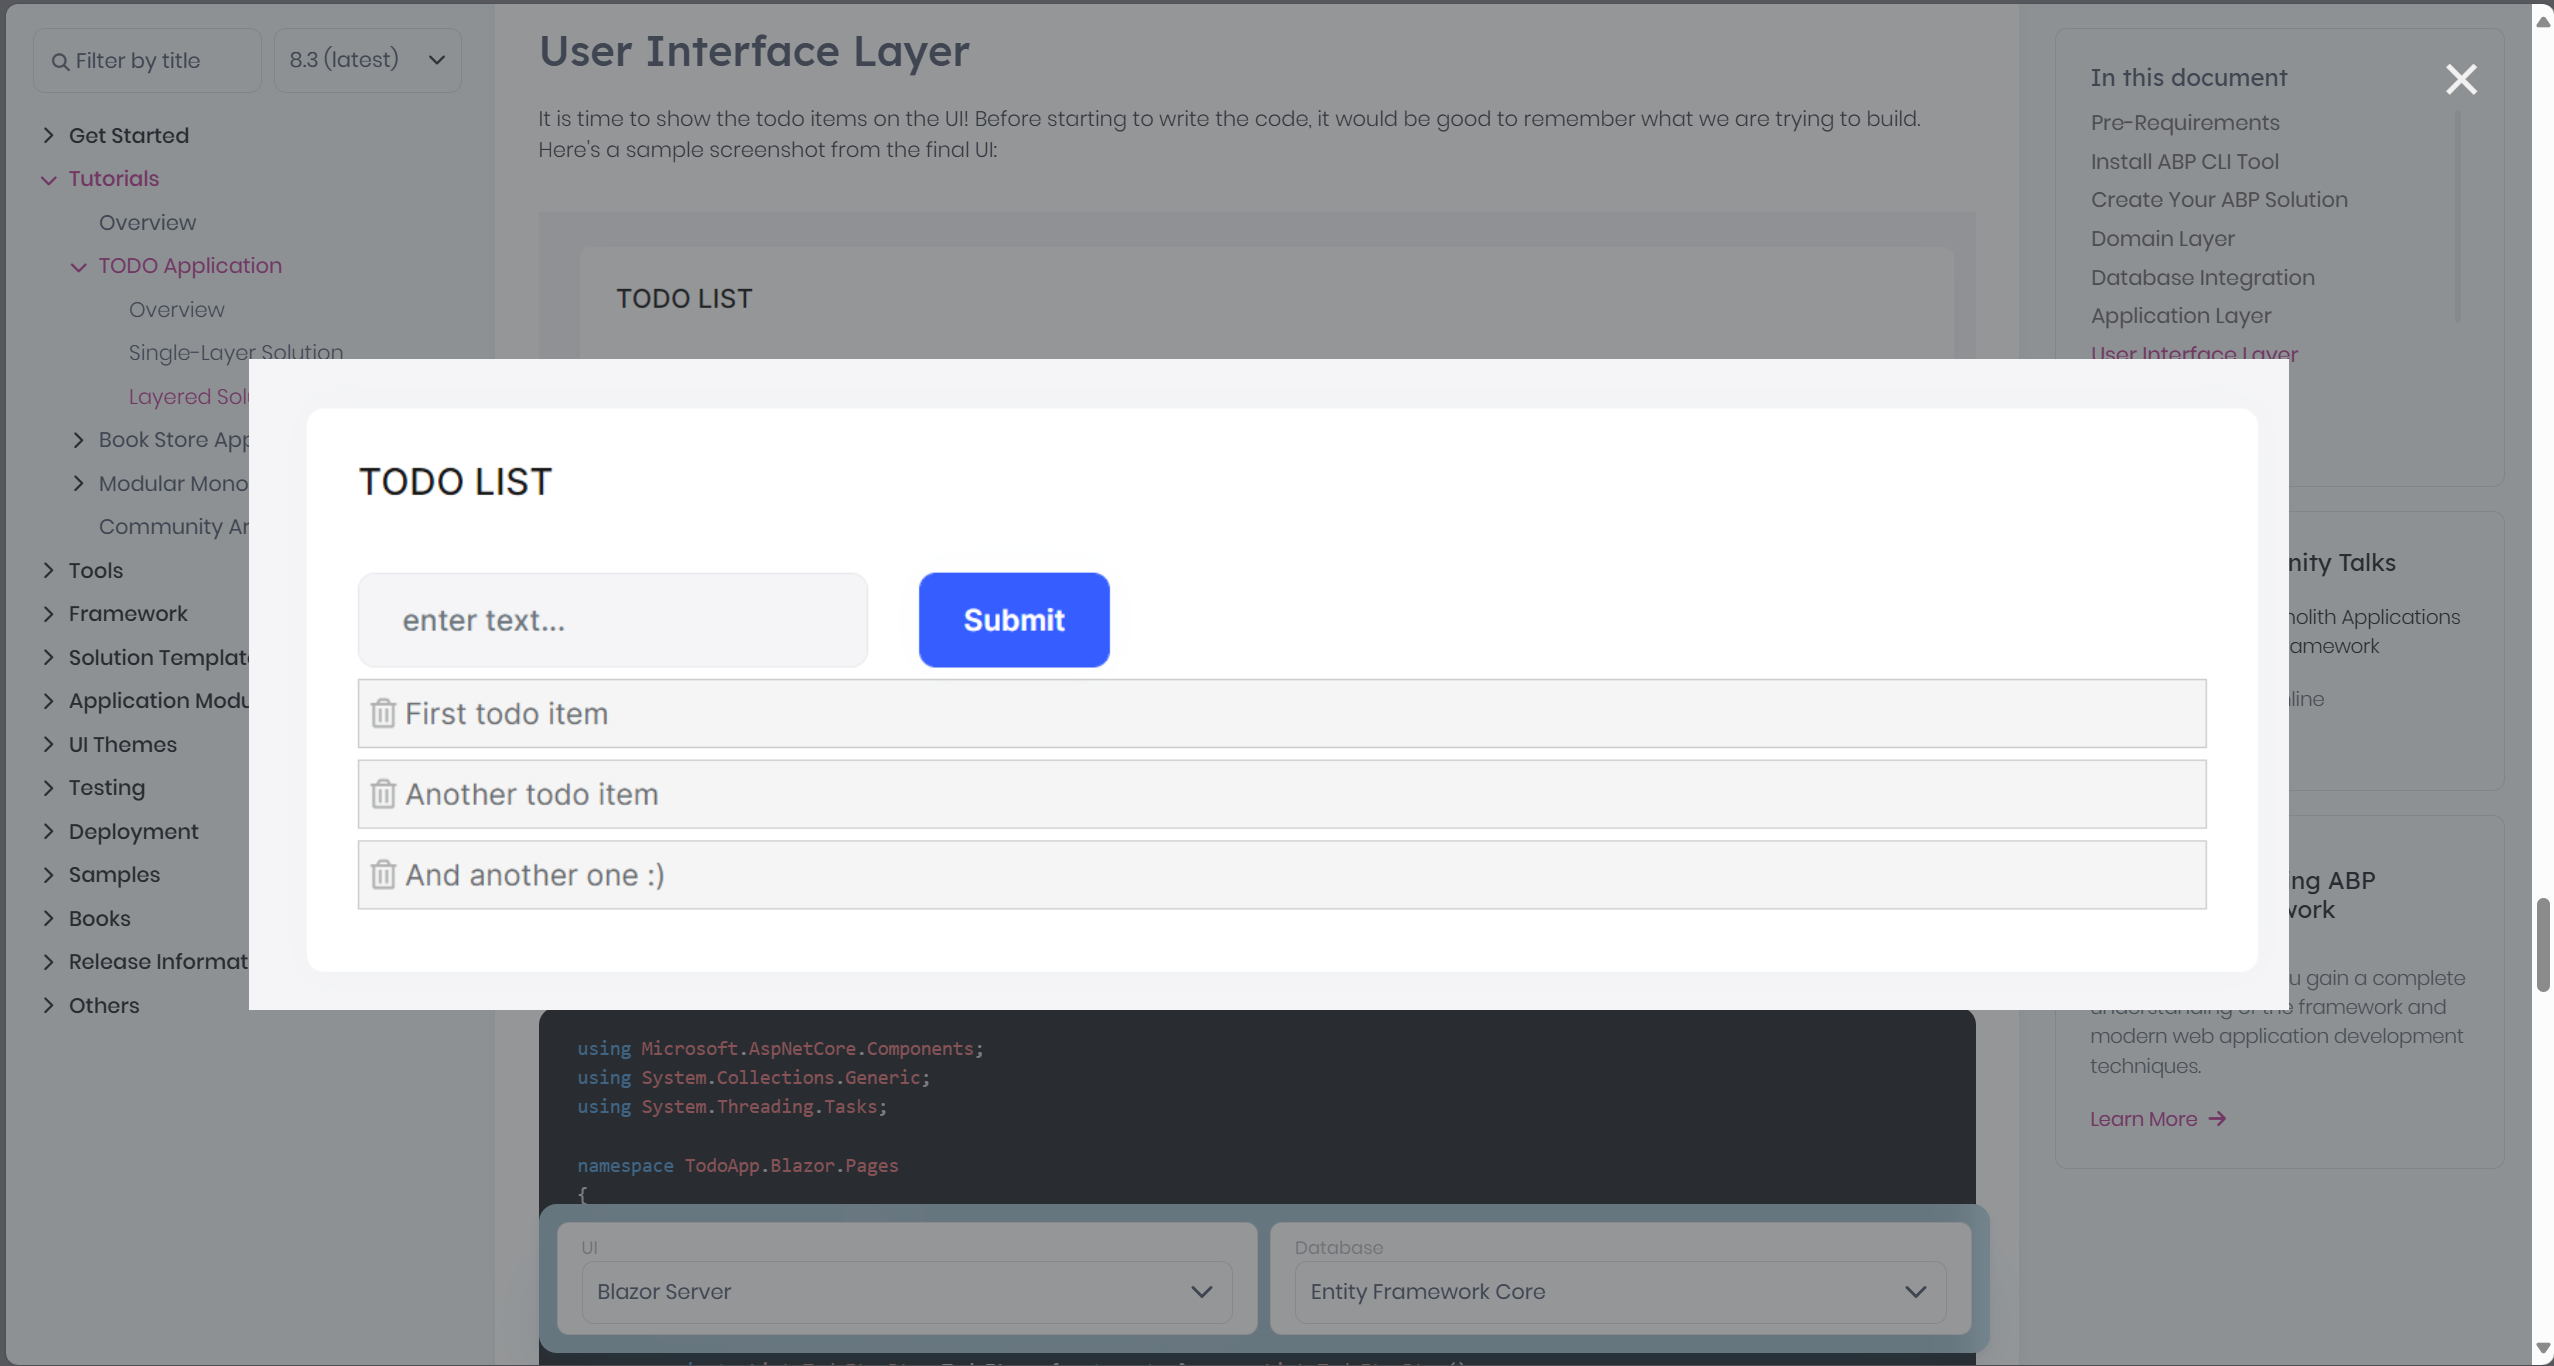Click trash icon beside First todo item
Image resolution: width=2554 pixels, height=1366 pixels.
pos(383,714)
